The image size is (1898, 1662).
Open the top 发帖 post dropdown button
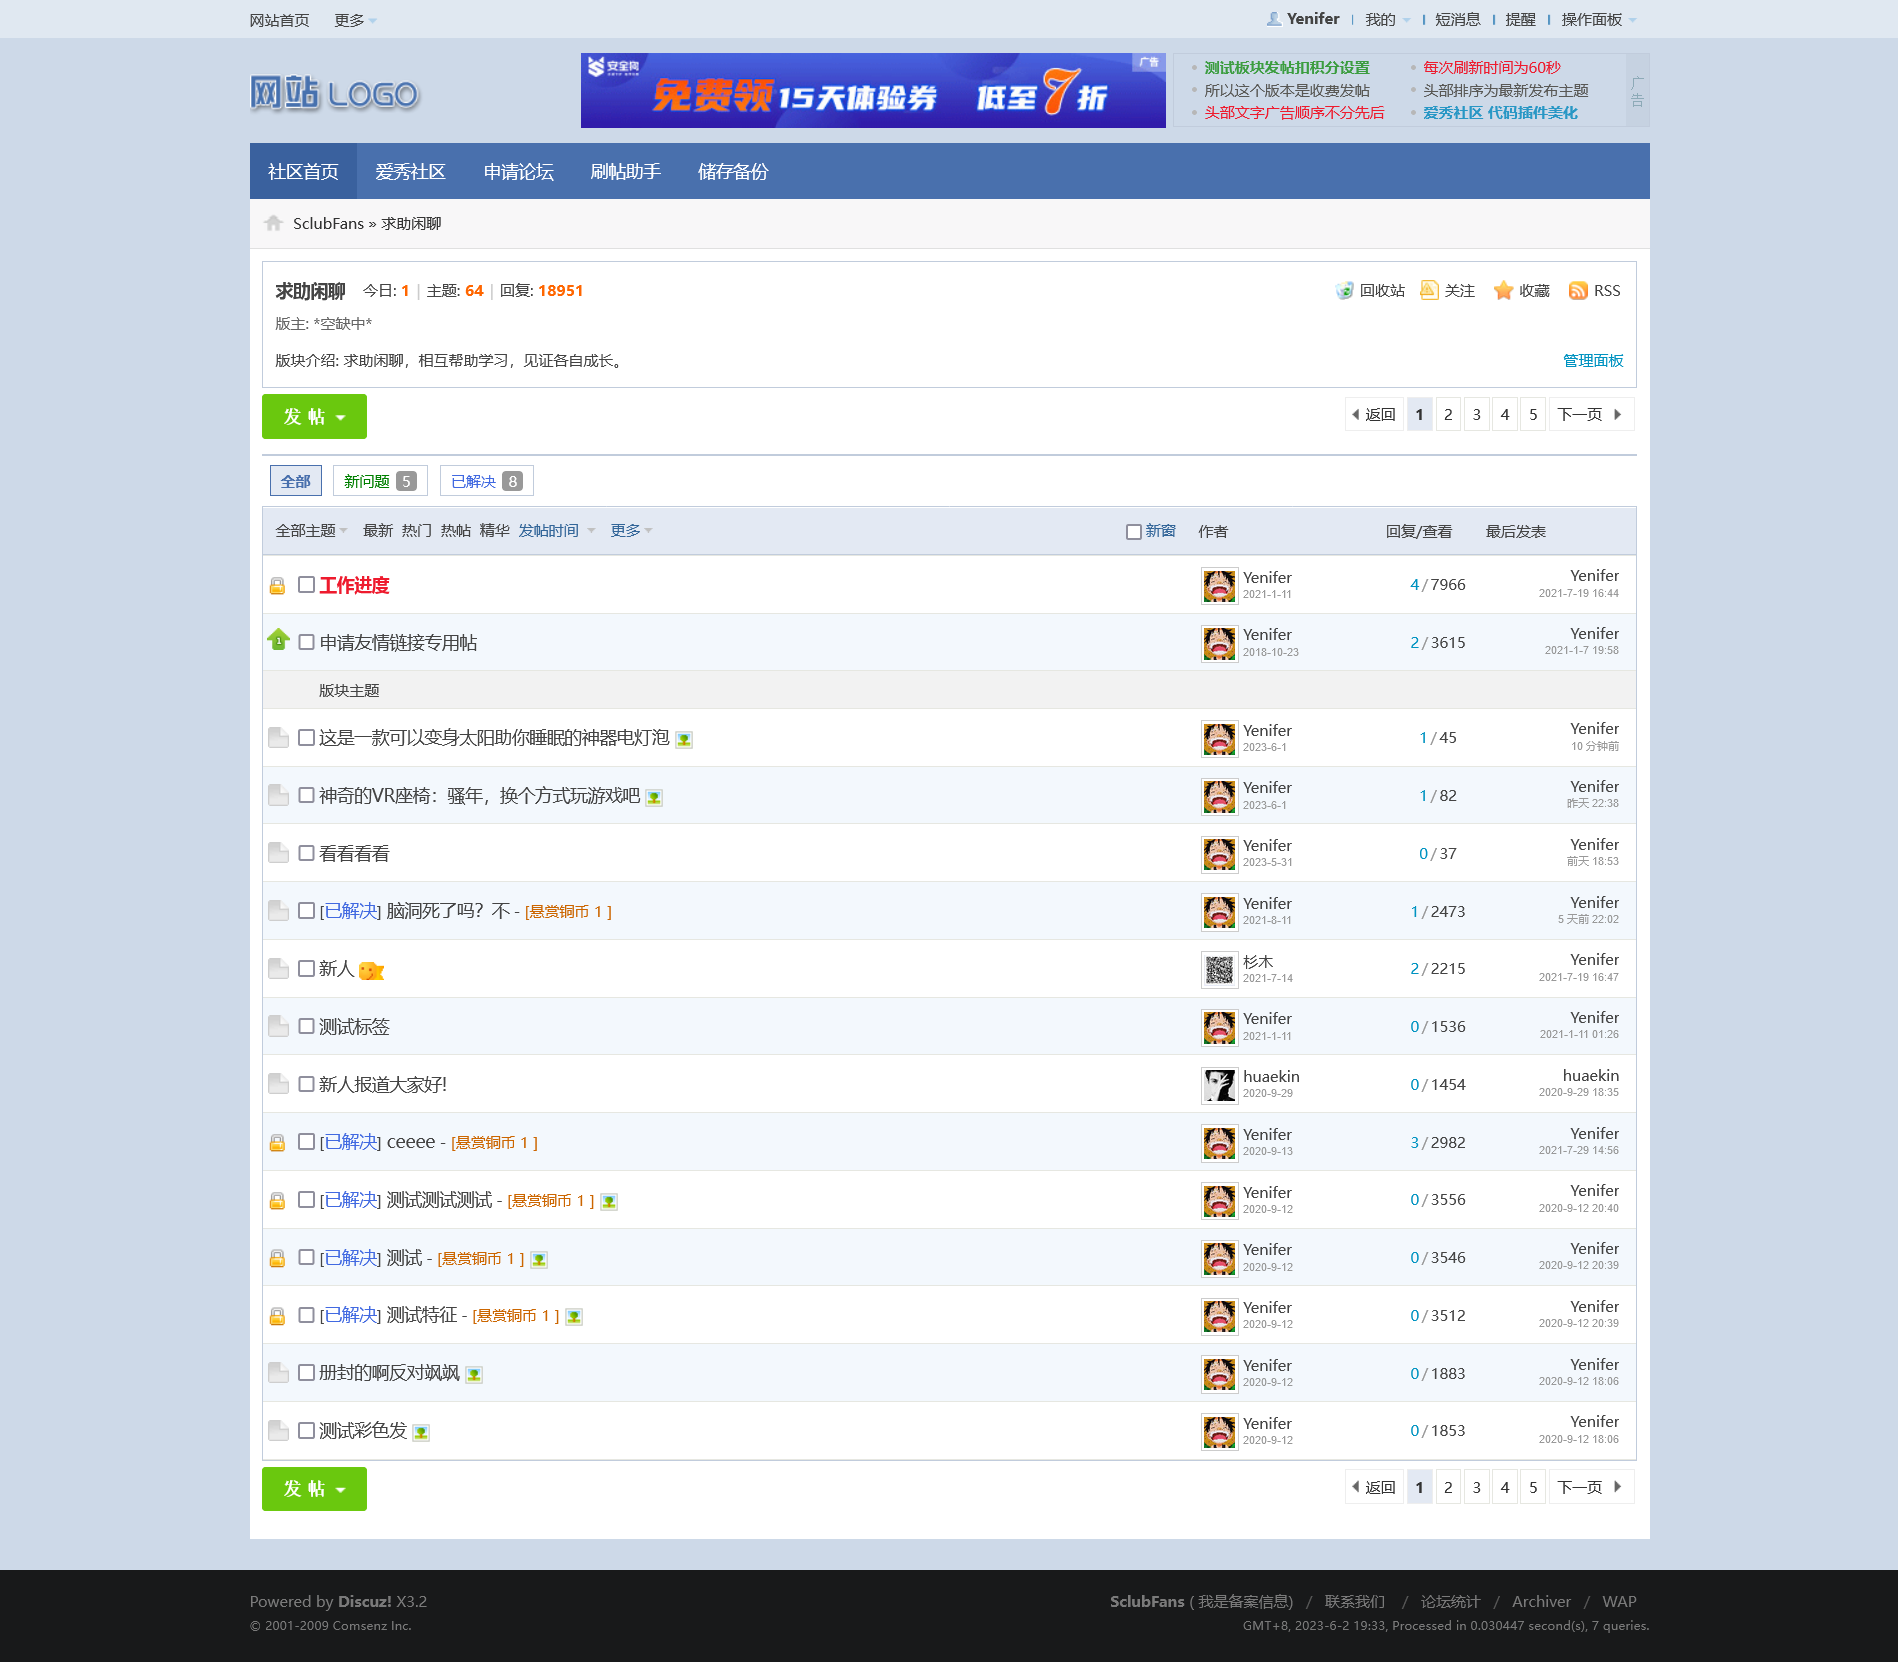tap(314, 417)
